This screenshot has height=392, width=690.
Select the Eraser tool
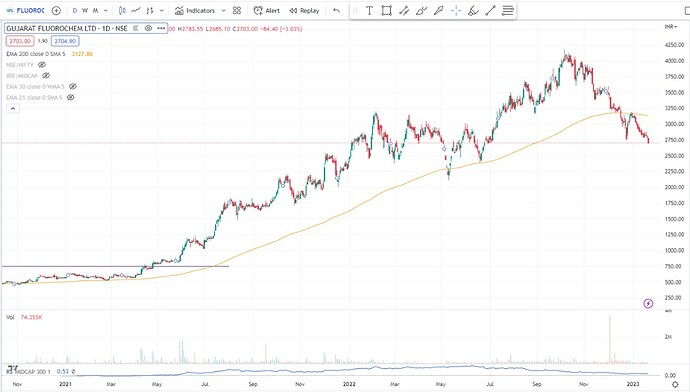473,11
